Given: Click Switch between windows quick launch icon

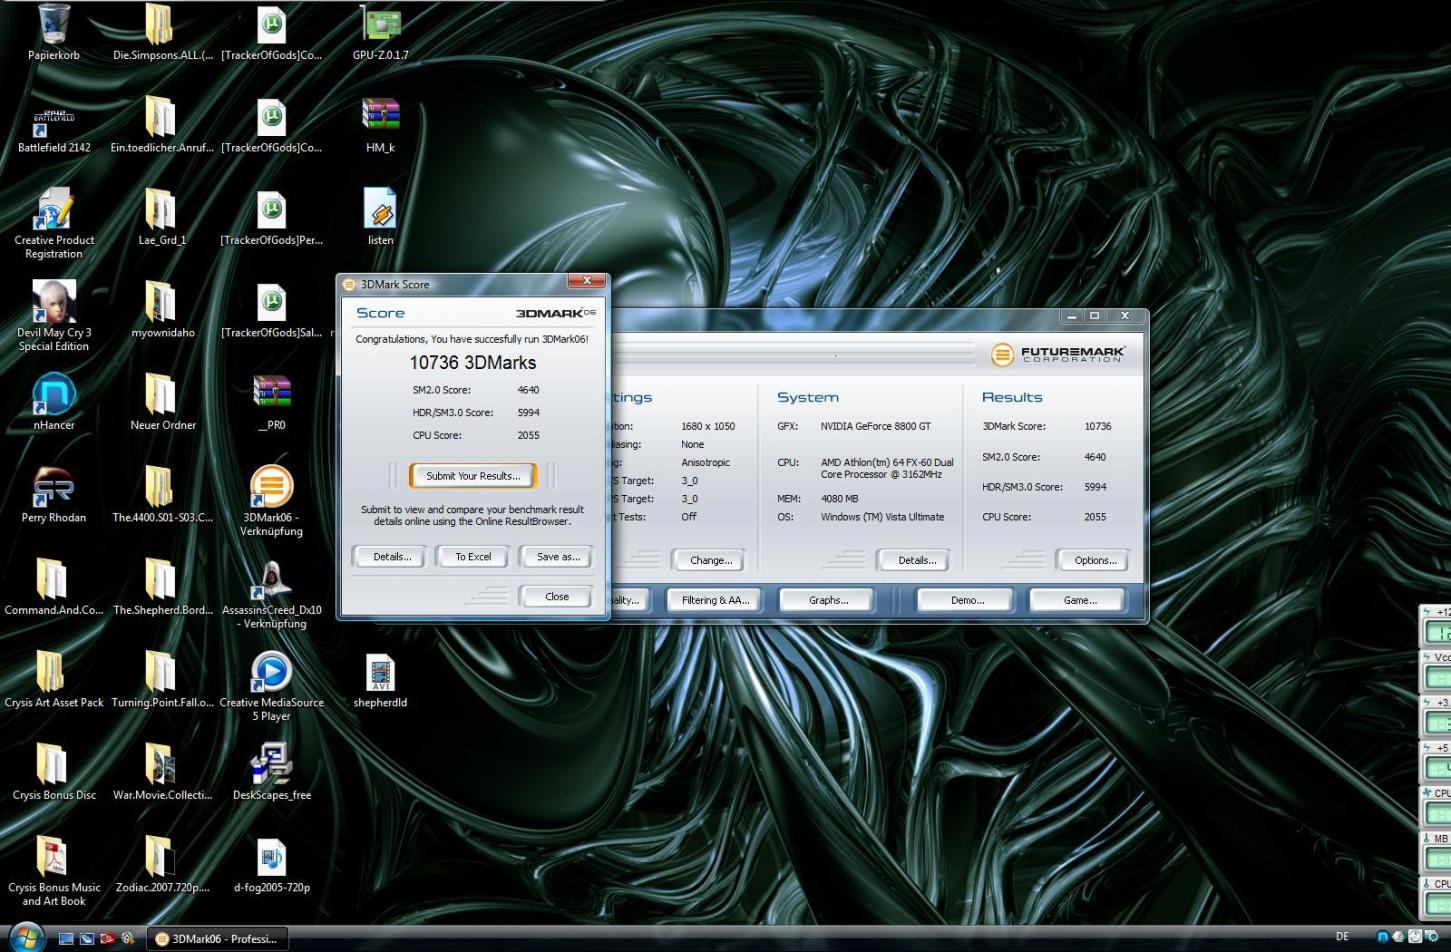Looking at the screenshot, I should click(86, 939).
